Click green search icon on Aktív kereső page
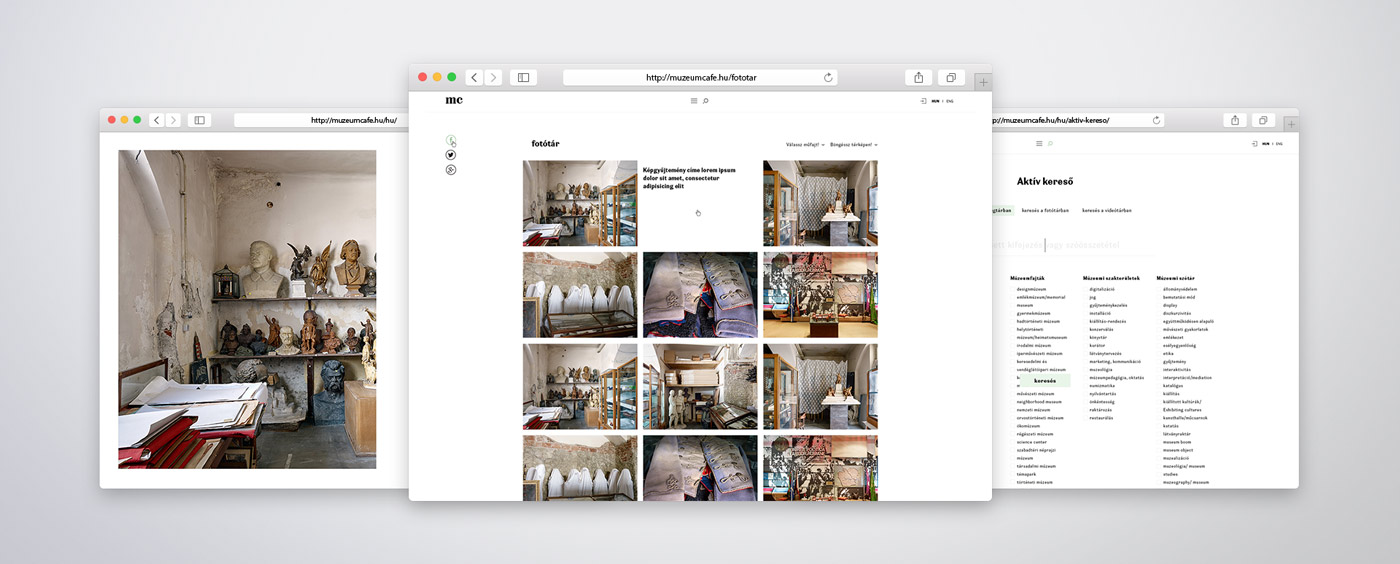The width and height of the screenshot is (1400, 564). pos(1048,144)
